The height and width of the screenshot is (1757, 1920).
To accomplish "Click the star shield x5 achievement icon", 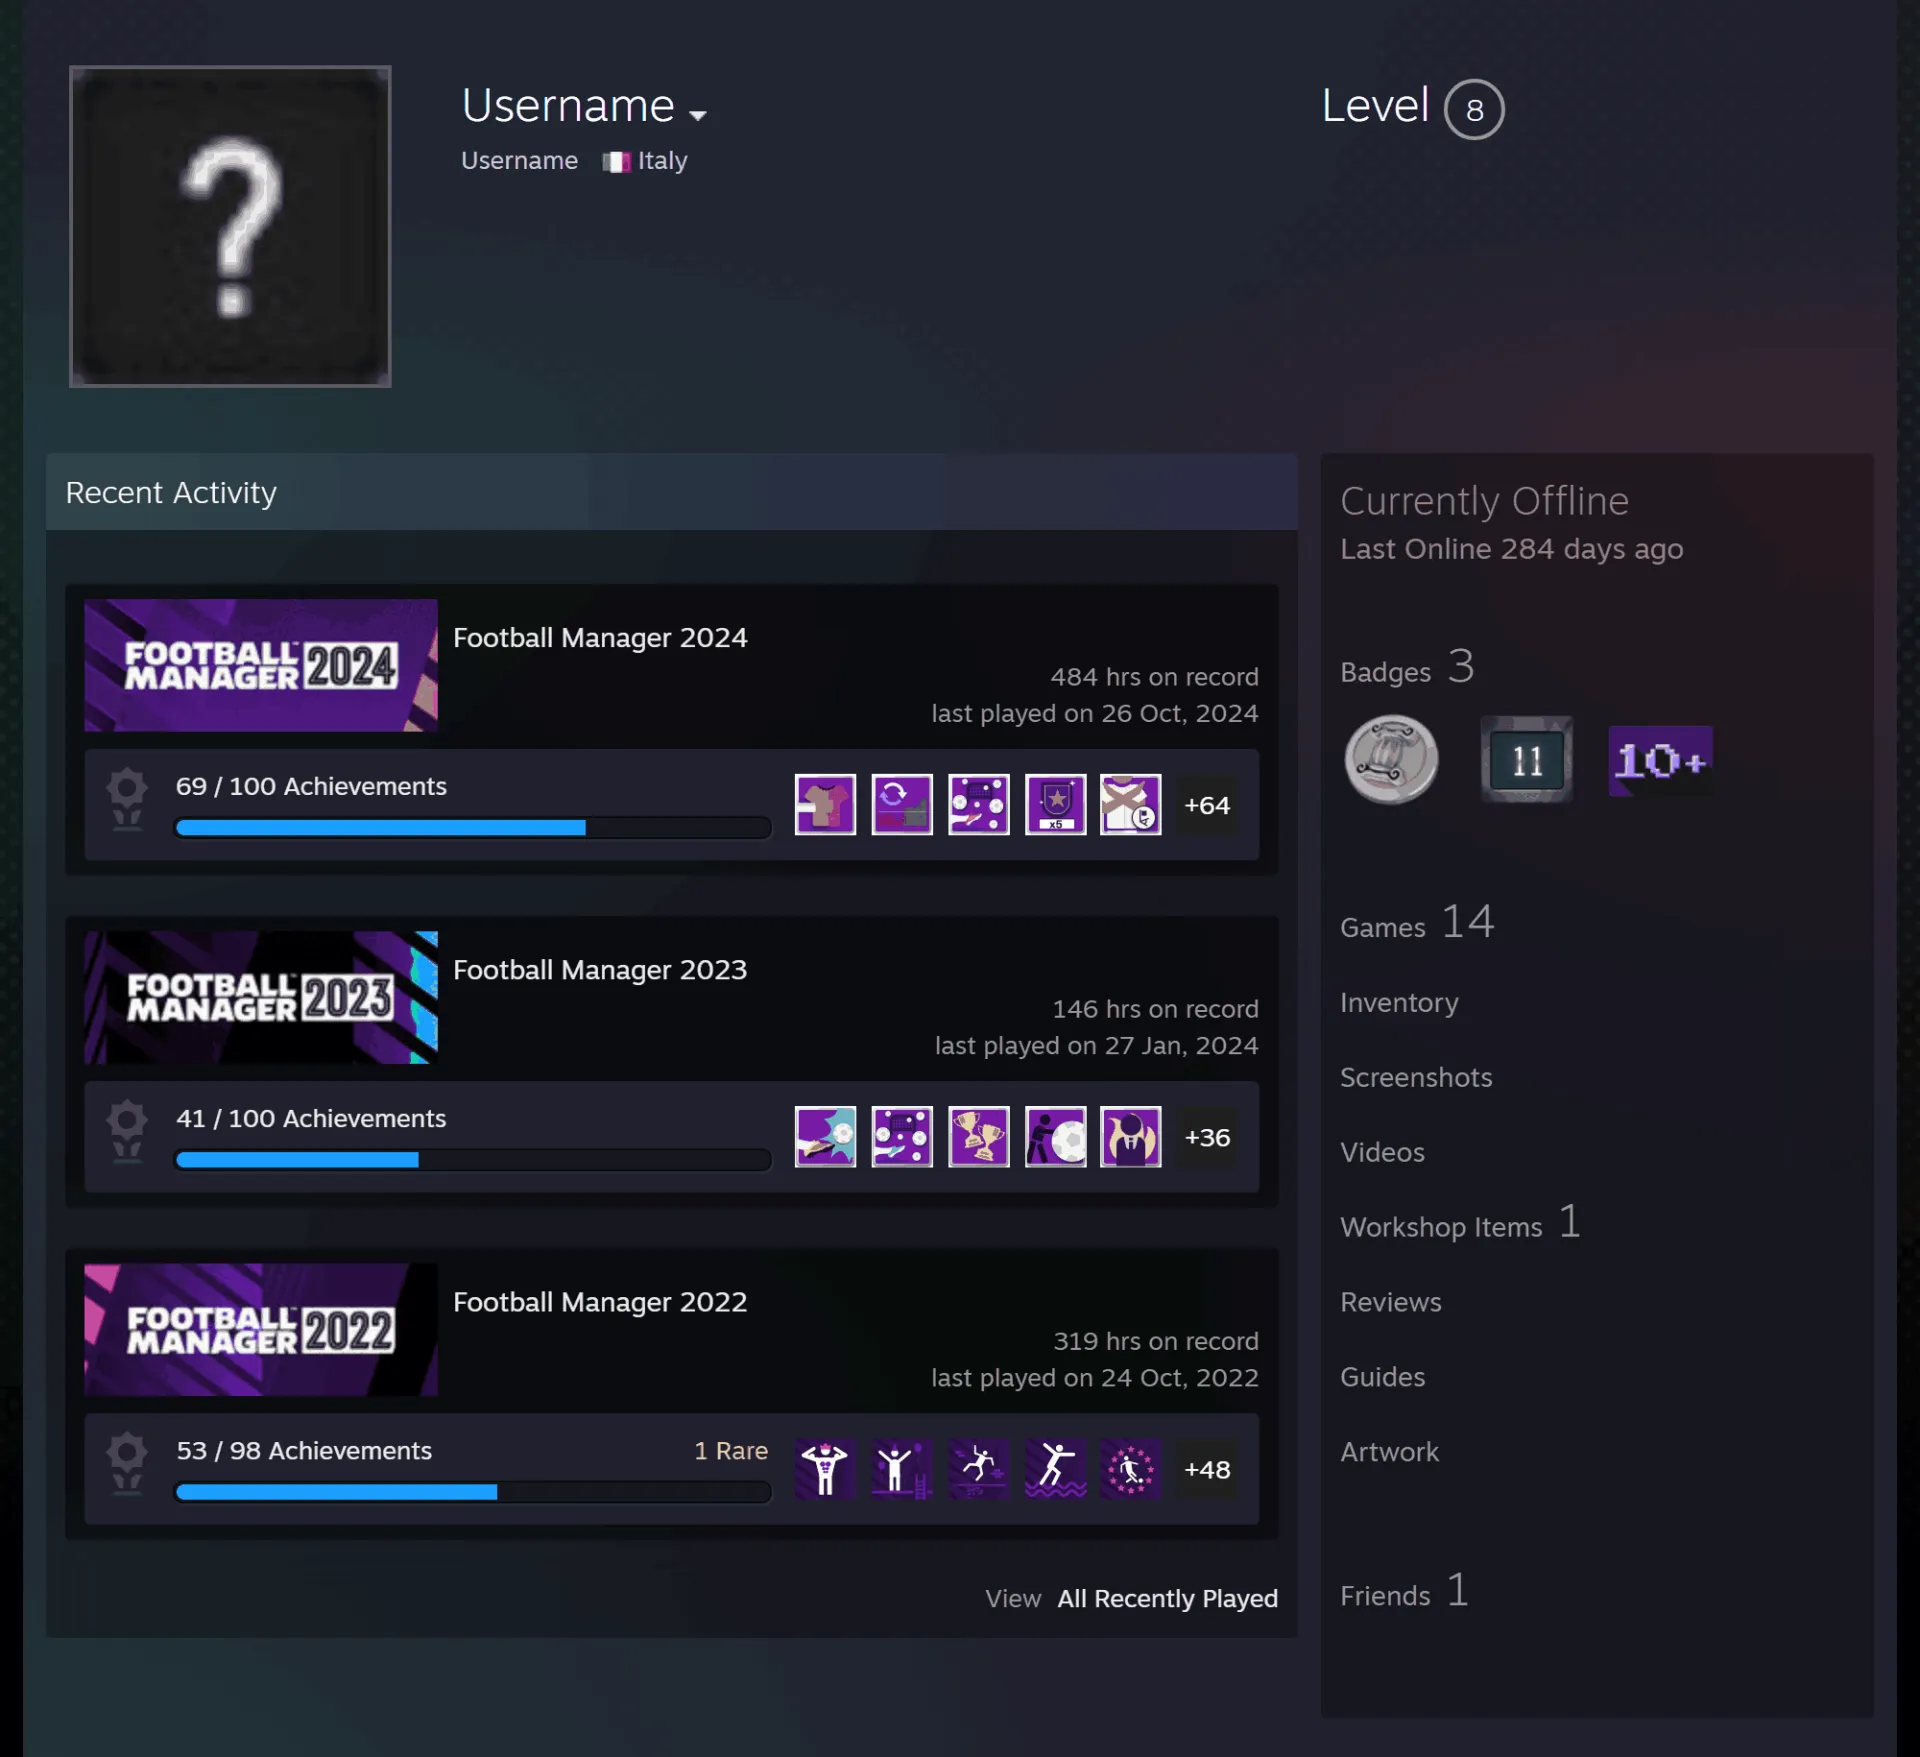I will coord(1055,804).
